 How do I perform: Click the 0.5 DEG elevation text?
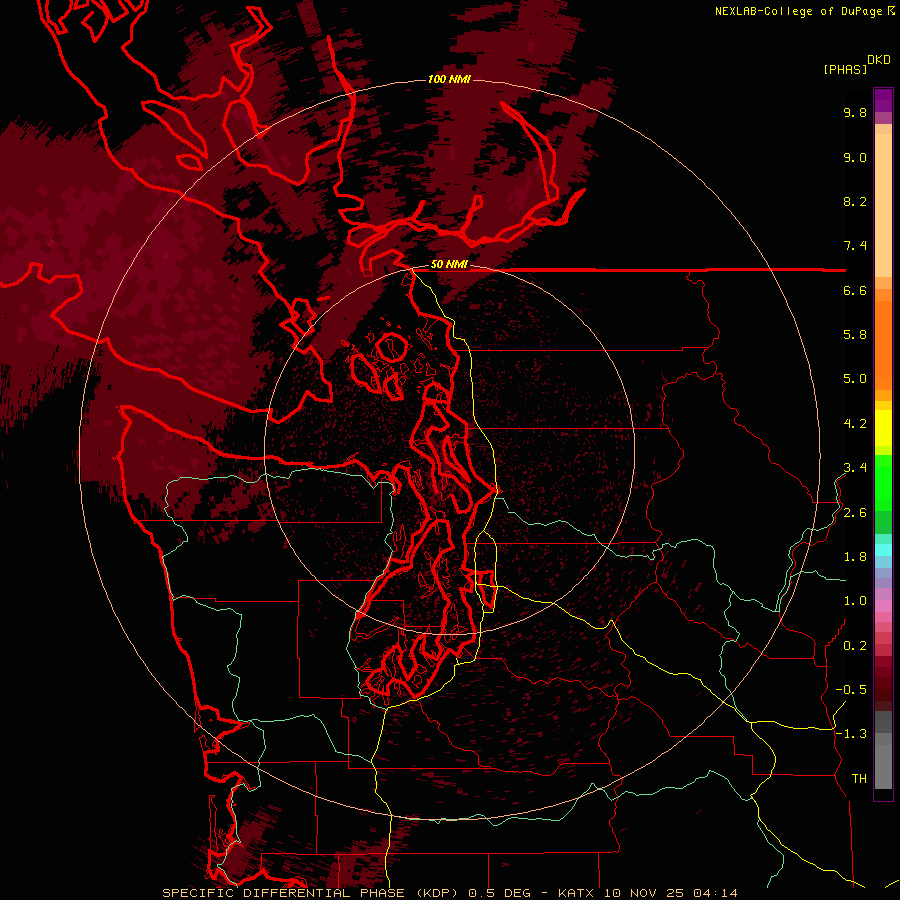pyautogui.click(x=498, y=893)
